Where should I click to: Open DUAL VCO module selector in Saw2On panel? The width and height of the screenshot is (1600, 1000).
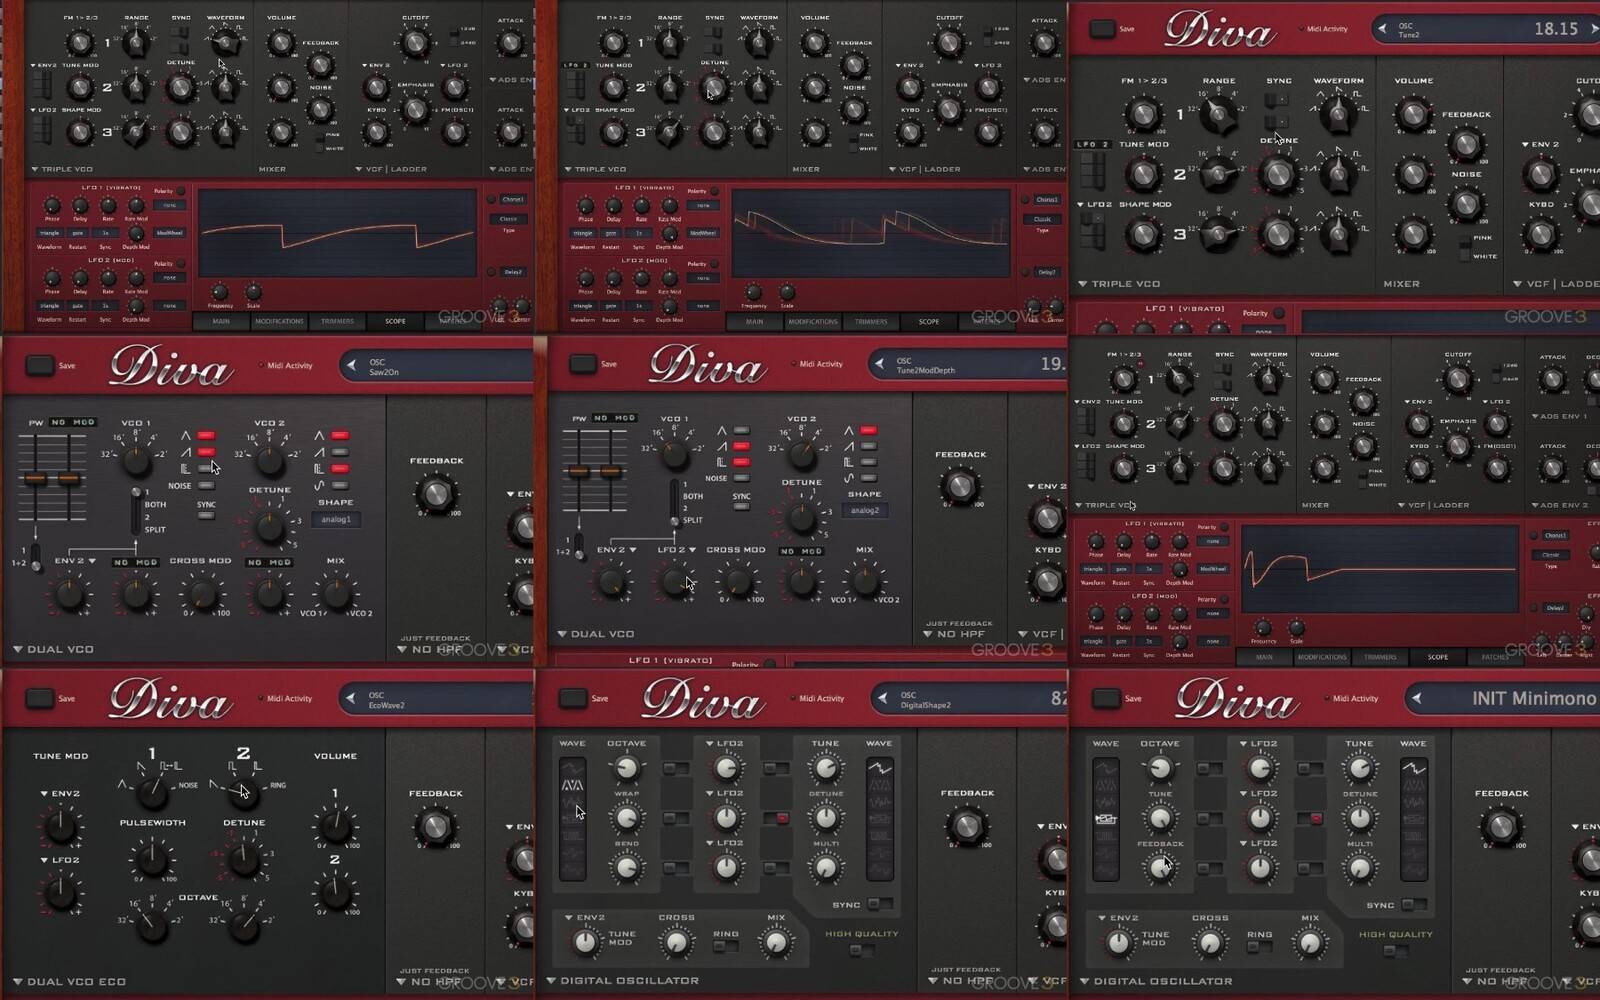[55, 649]
